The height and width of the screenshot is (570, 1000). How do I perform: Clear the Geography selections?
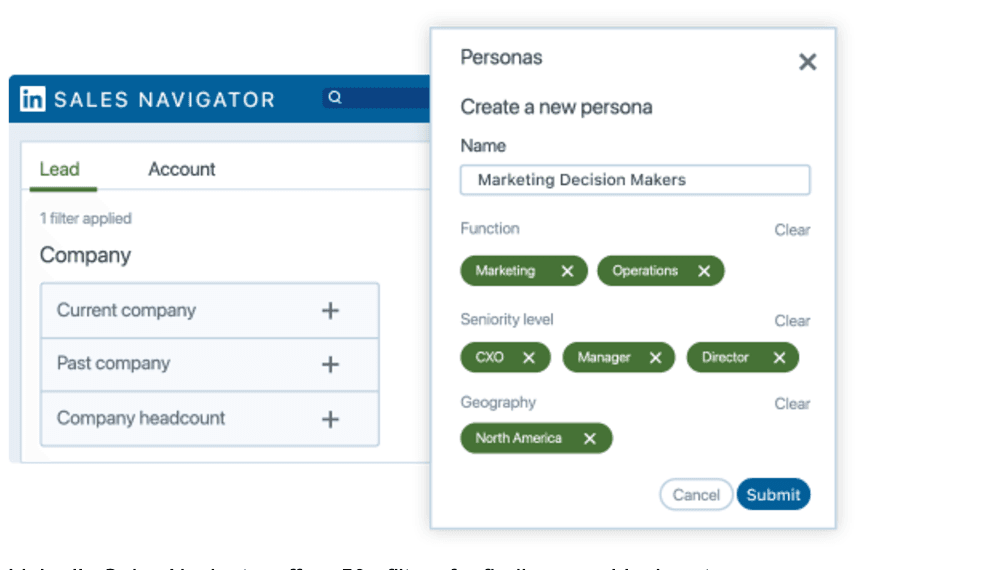tap(792, 404)
